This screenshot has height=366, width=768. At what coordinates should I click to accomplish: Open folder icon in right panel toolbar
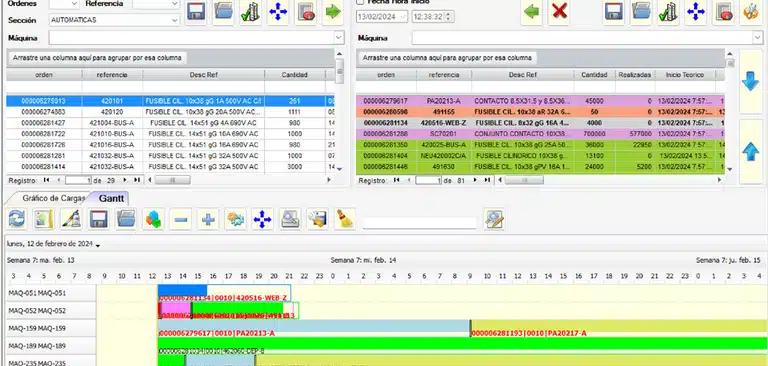pyautogui.click(x=641, y=11)
